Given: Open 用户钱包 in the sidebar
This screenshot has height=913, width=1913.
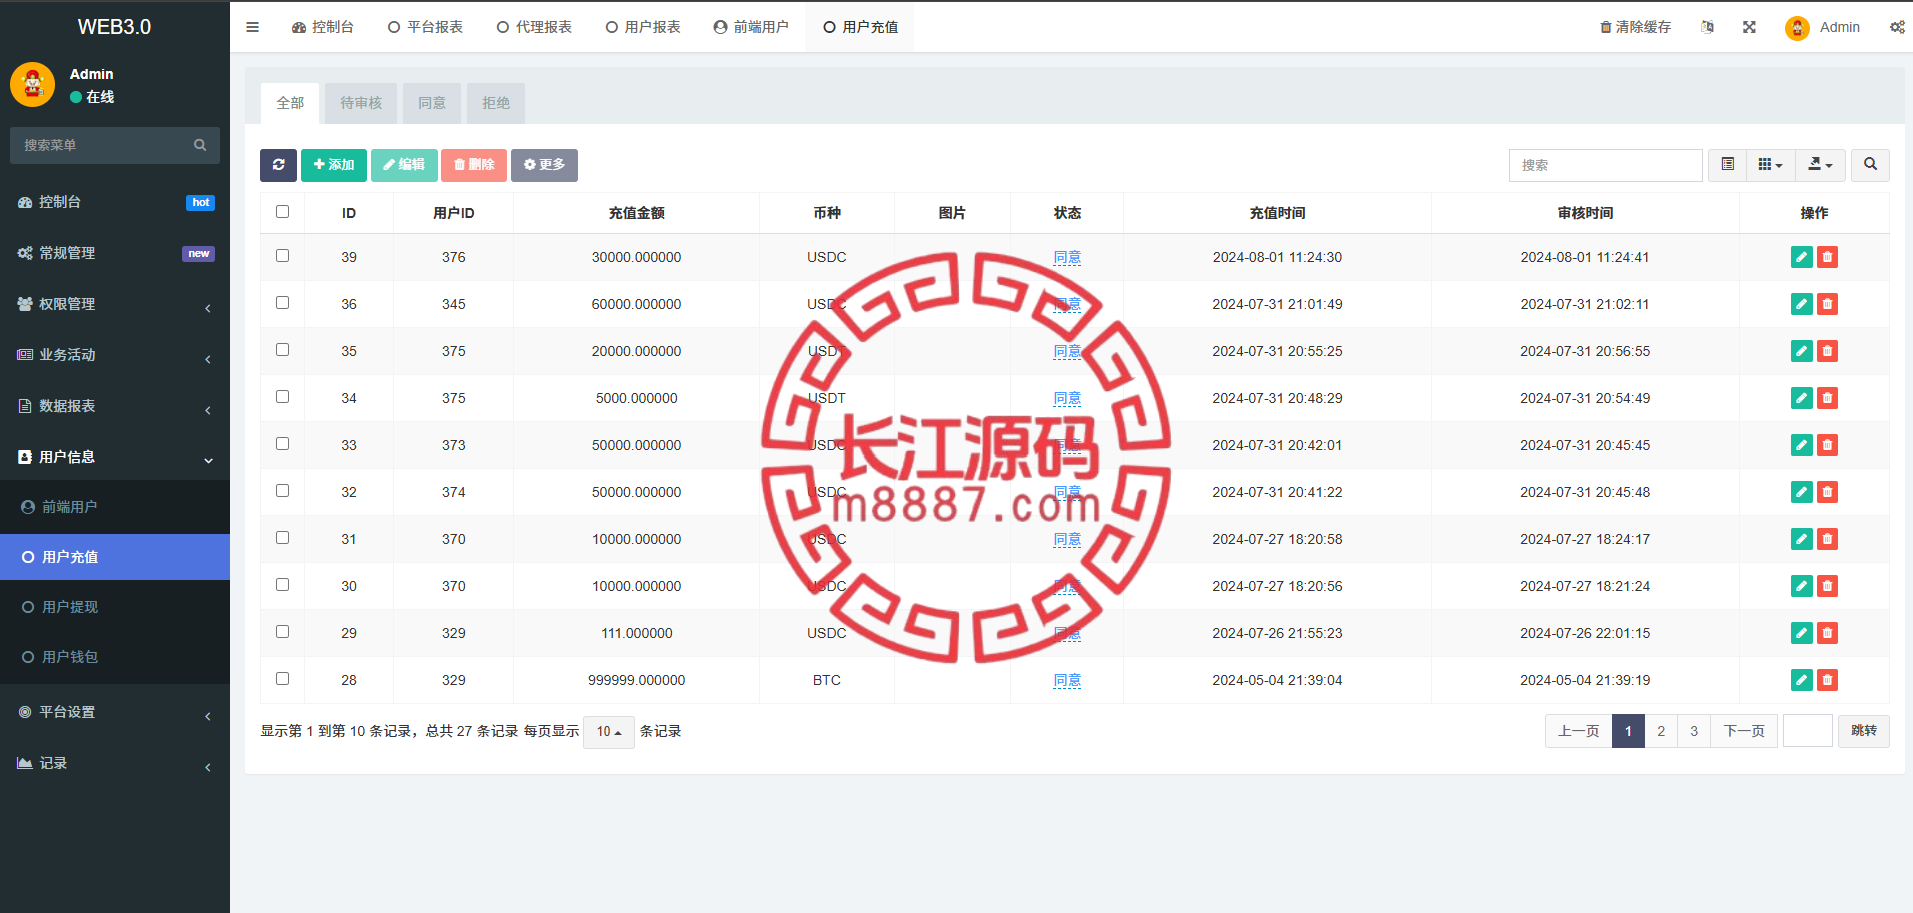Looking at the screenshot, I should [x=115, y=657].
